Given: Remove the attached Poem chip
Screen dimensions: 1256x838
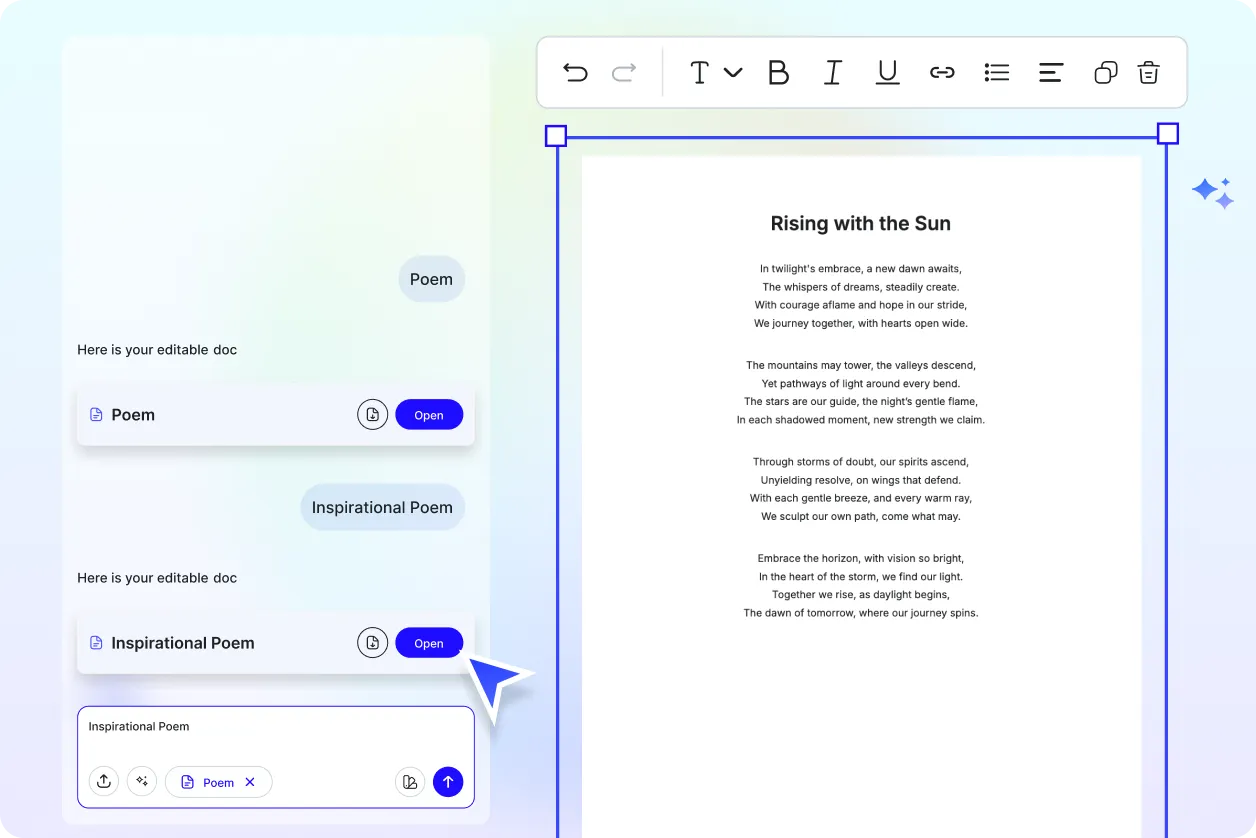Looking at the screenshot, I should click(x=251, y=782).
